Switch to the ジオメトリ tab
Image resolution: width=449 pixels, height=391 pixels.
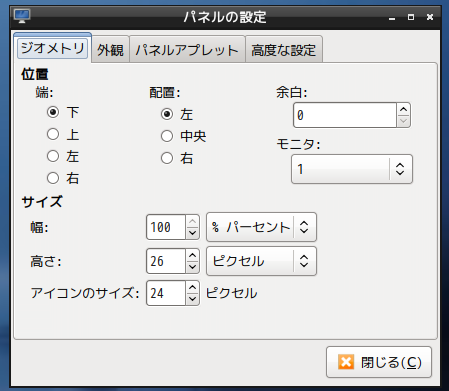pyautogui.click(x=53, y=48)
